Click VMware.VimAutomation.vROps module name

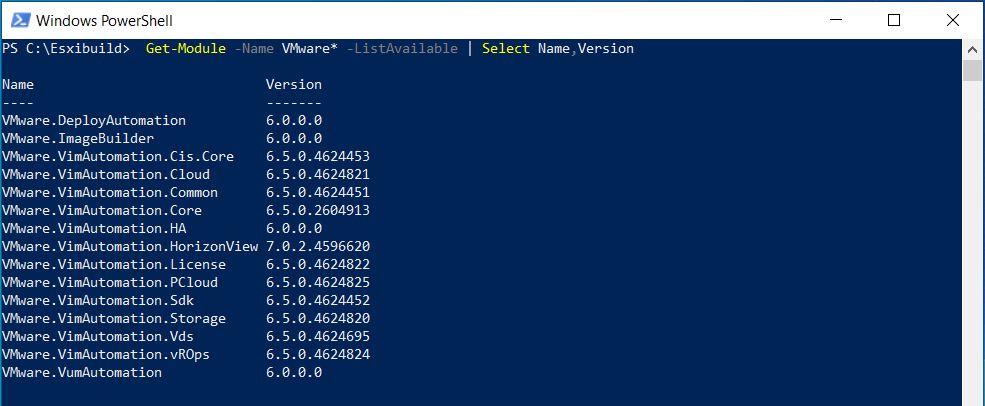[106, 354]
